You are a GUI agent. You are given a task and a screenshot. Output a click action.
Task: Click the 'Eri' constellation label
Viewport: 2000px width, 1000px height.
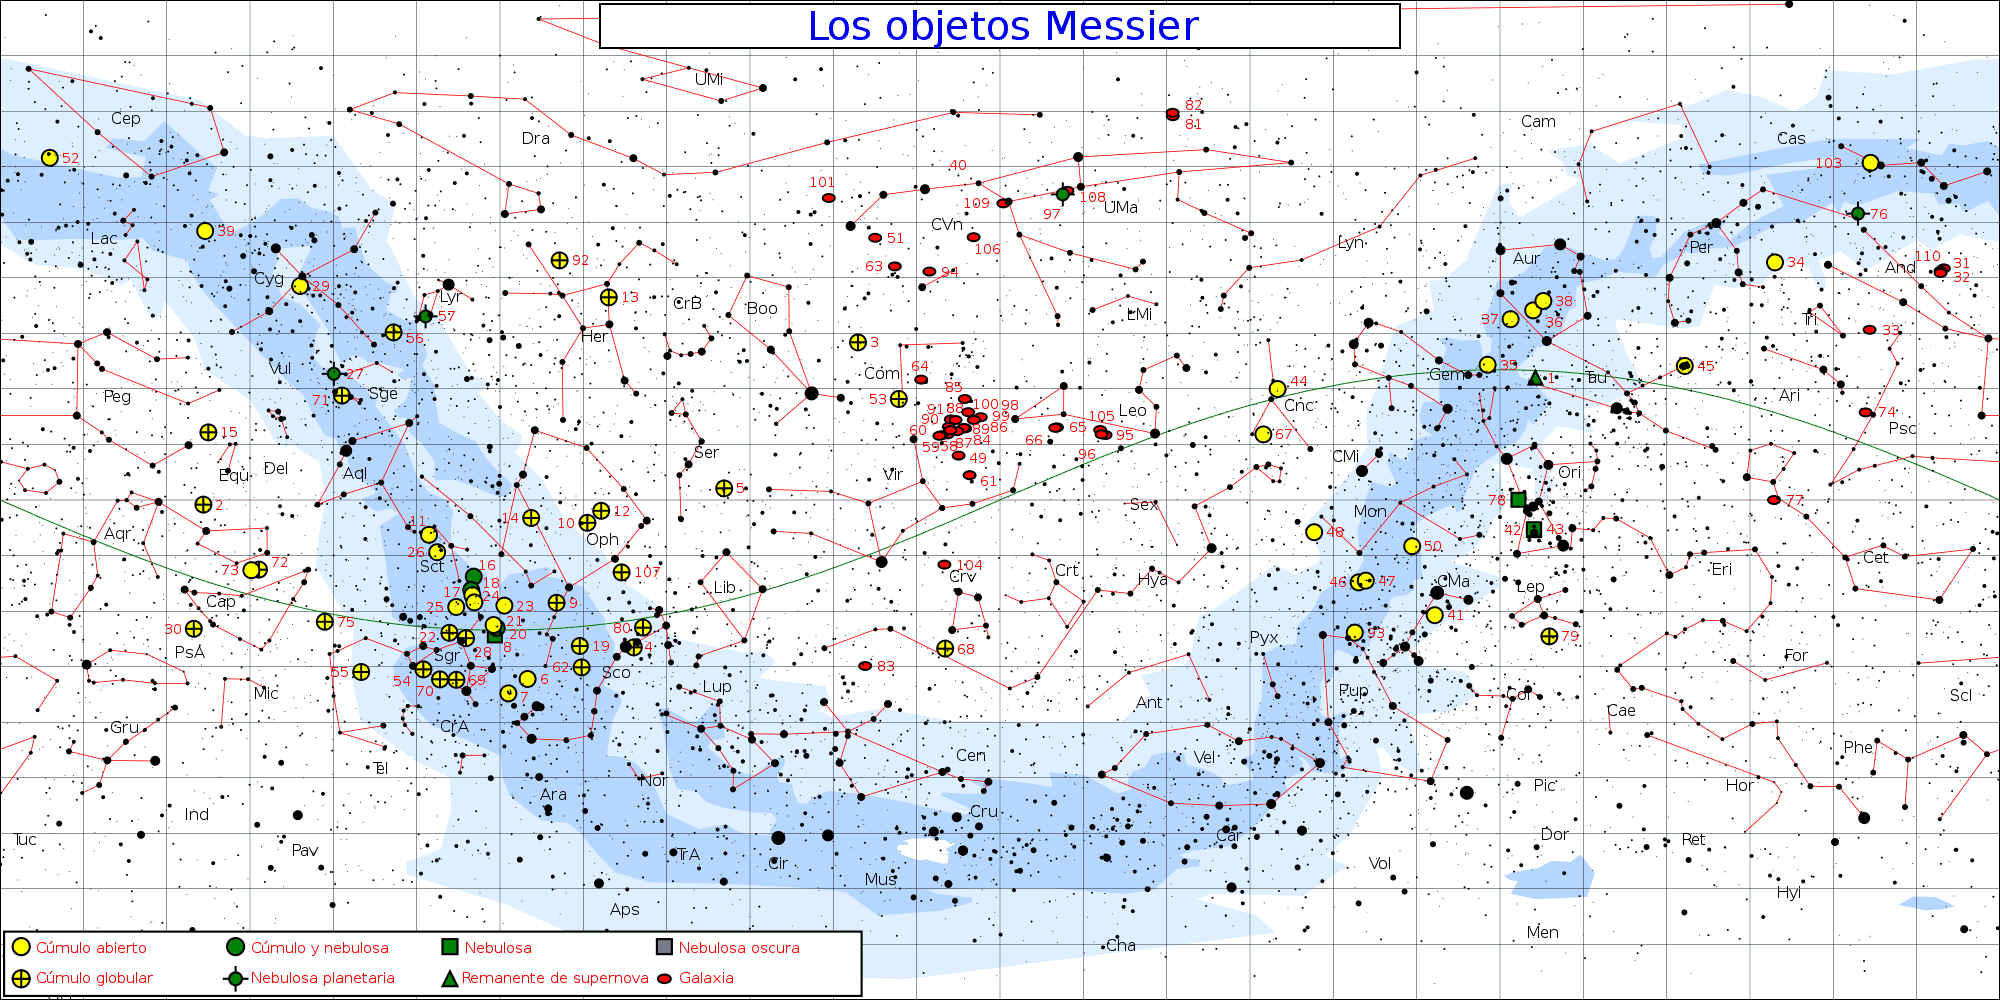(1721, 569)
